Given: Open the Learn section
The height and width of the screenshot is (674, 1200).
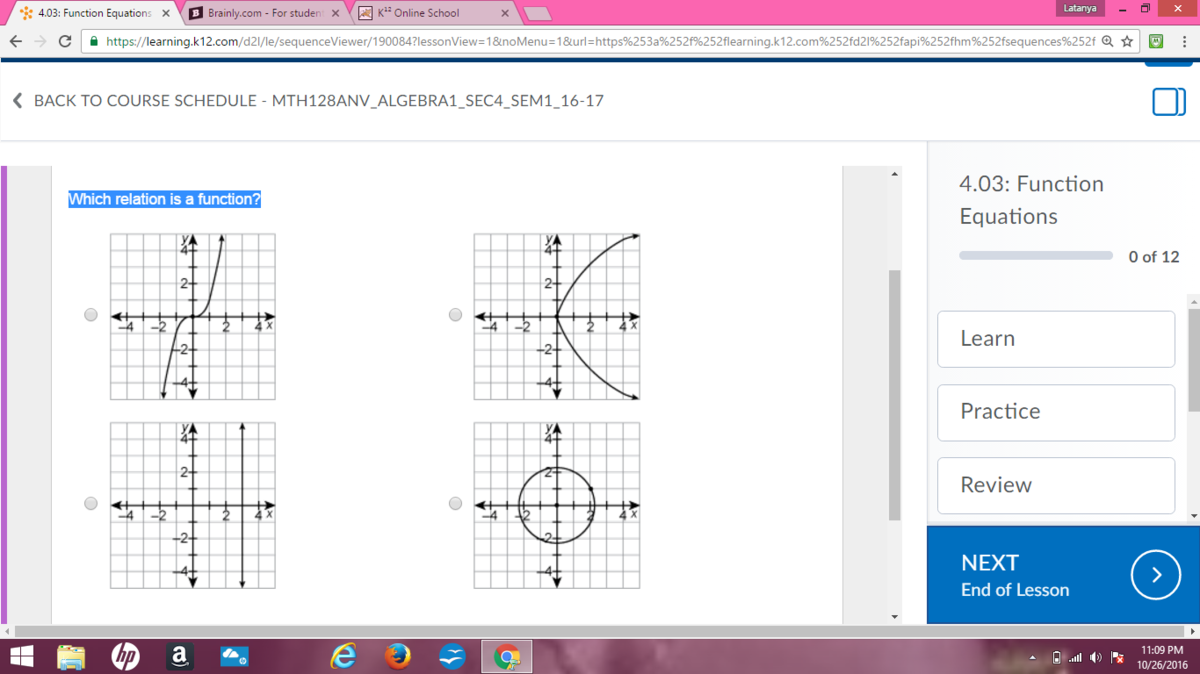Looking at the screenshot, I should pyautogui.click(x=1056, y=339).
